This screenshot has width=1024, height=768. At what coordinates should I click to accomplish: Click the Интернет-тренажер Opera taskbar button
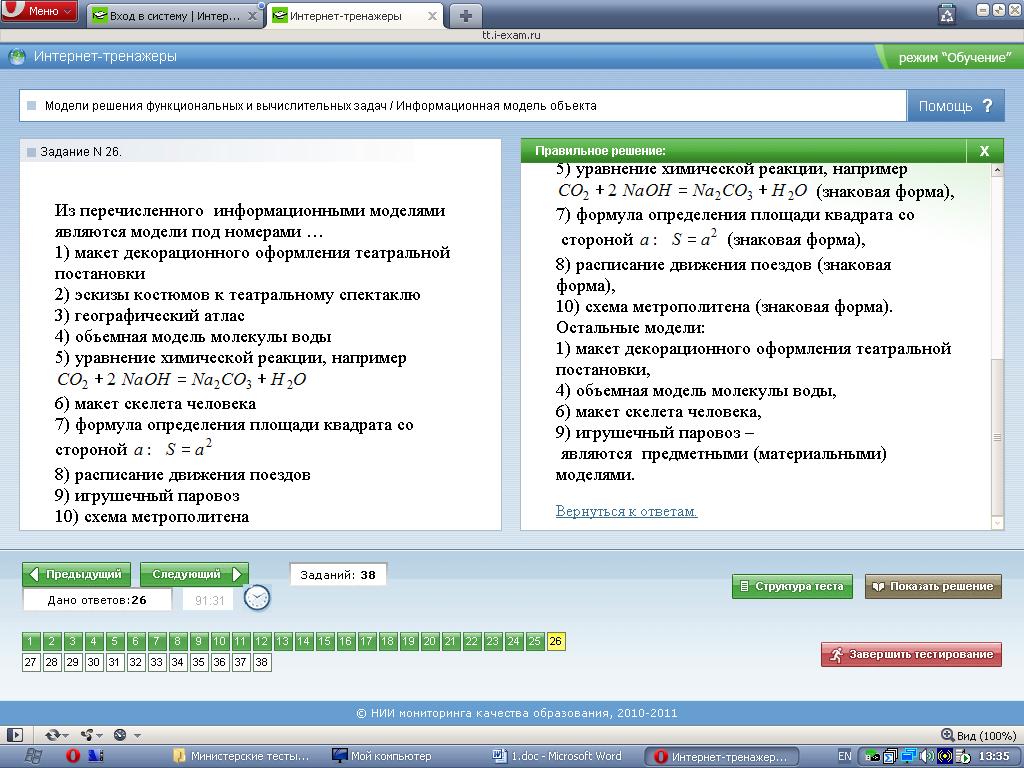(722, 756)
